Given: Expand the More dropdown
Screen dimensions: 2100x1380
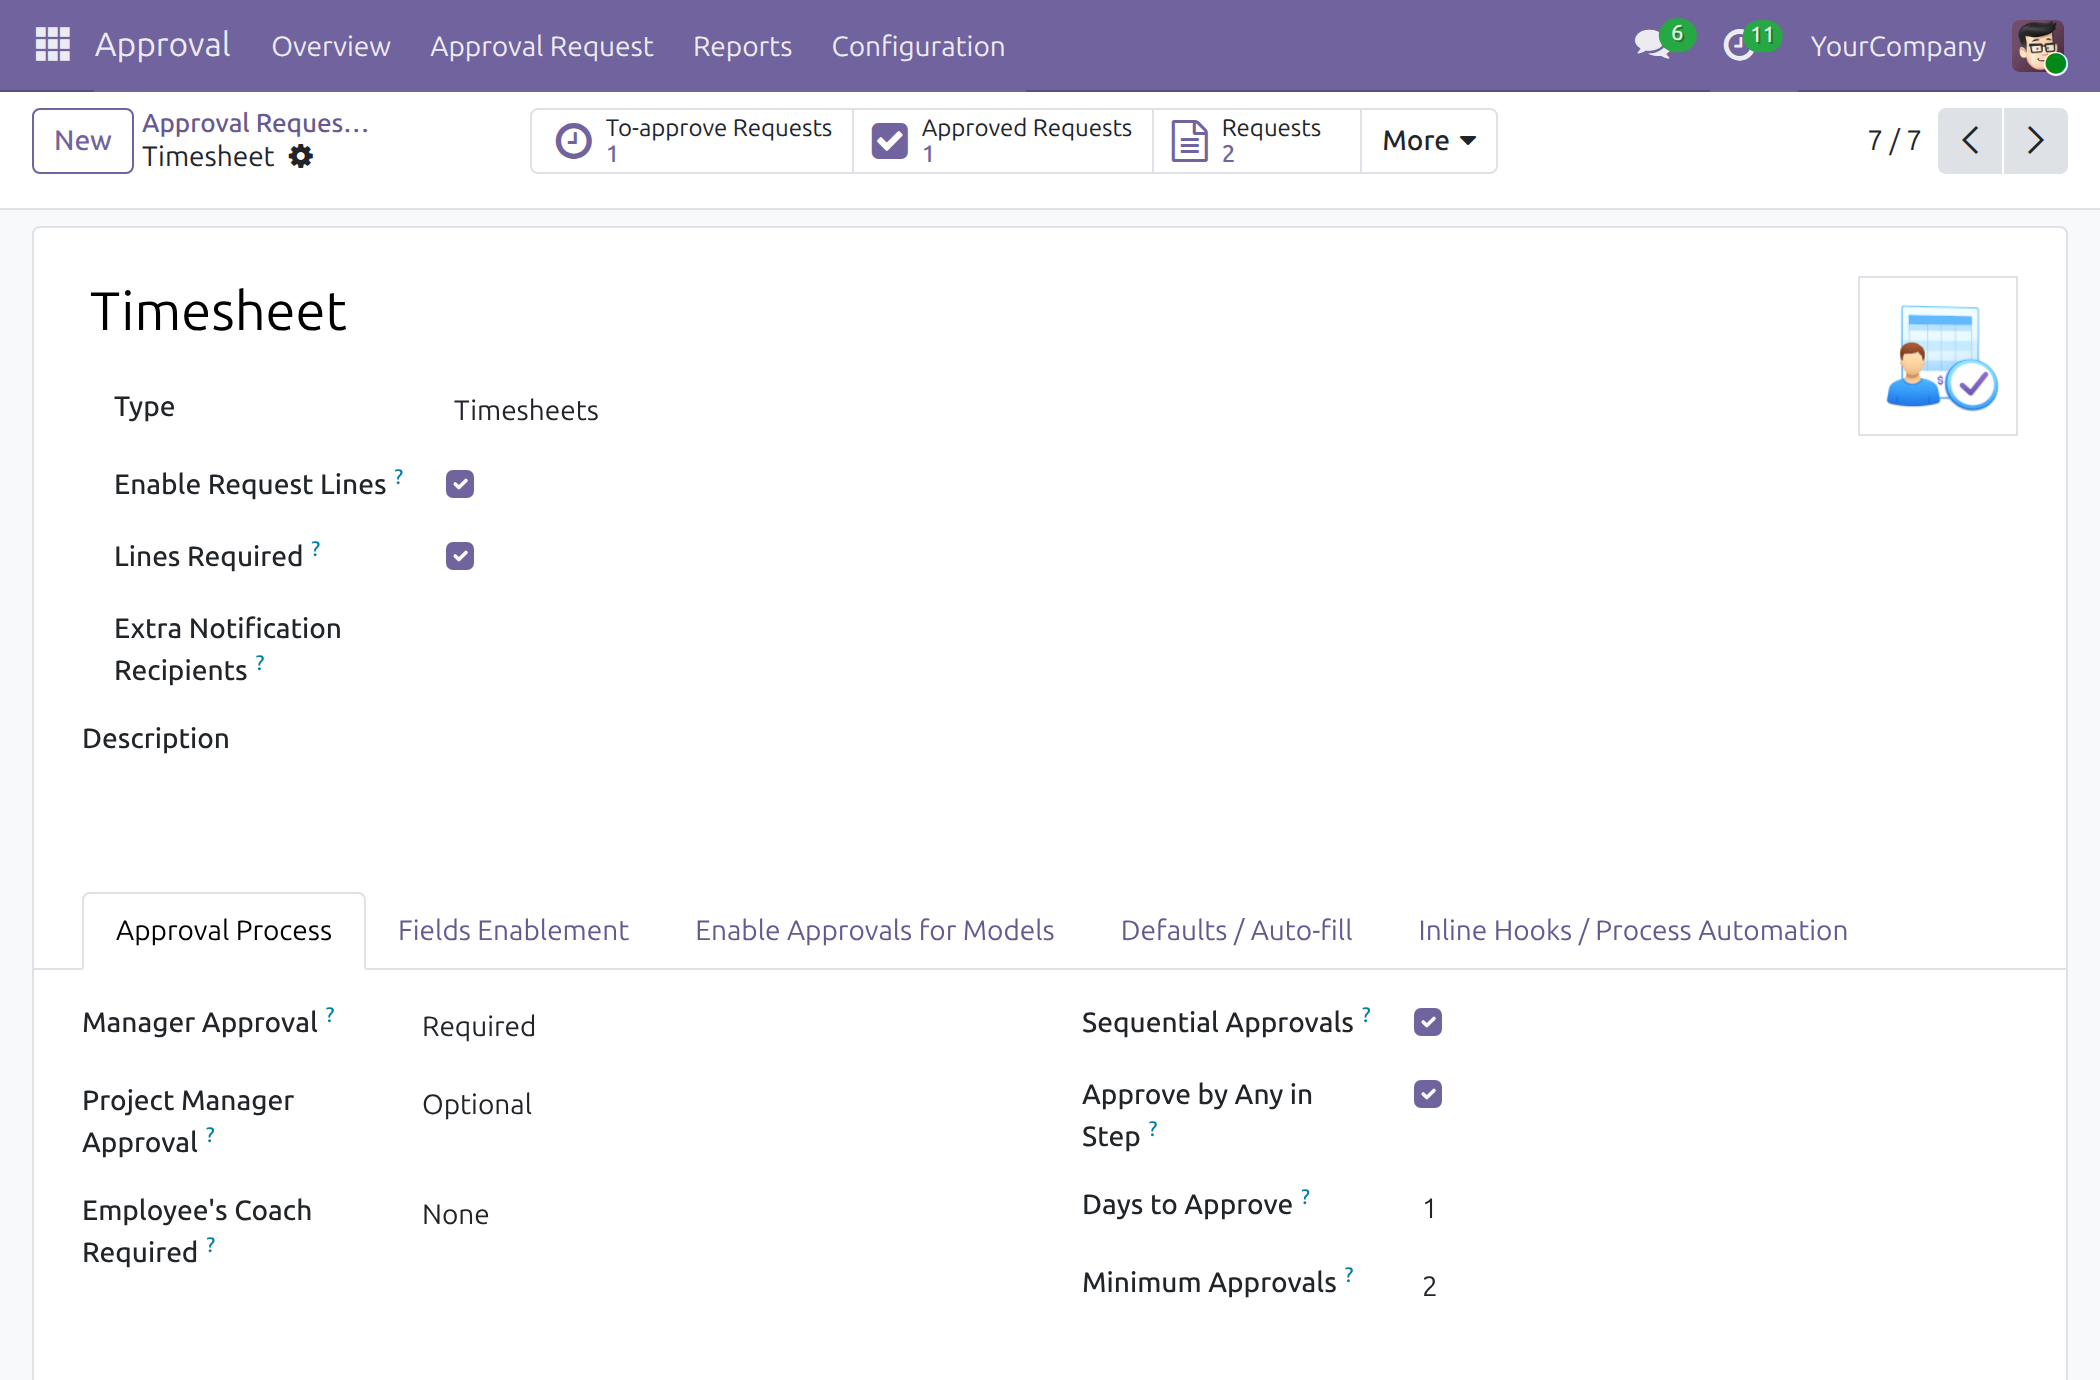Looking at the screenshot, I should [x=1429, y=141].
